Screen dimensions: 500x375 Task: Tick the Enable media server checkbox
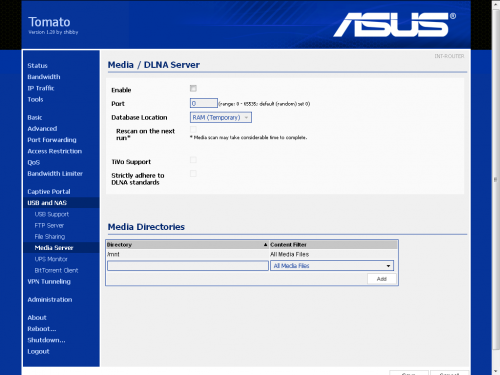193,88
